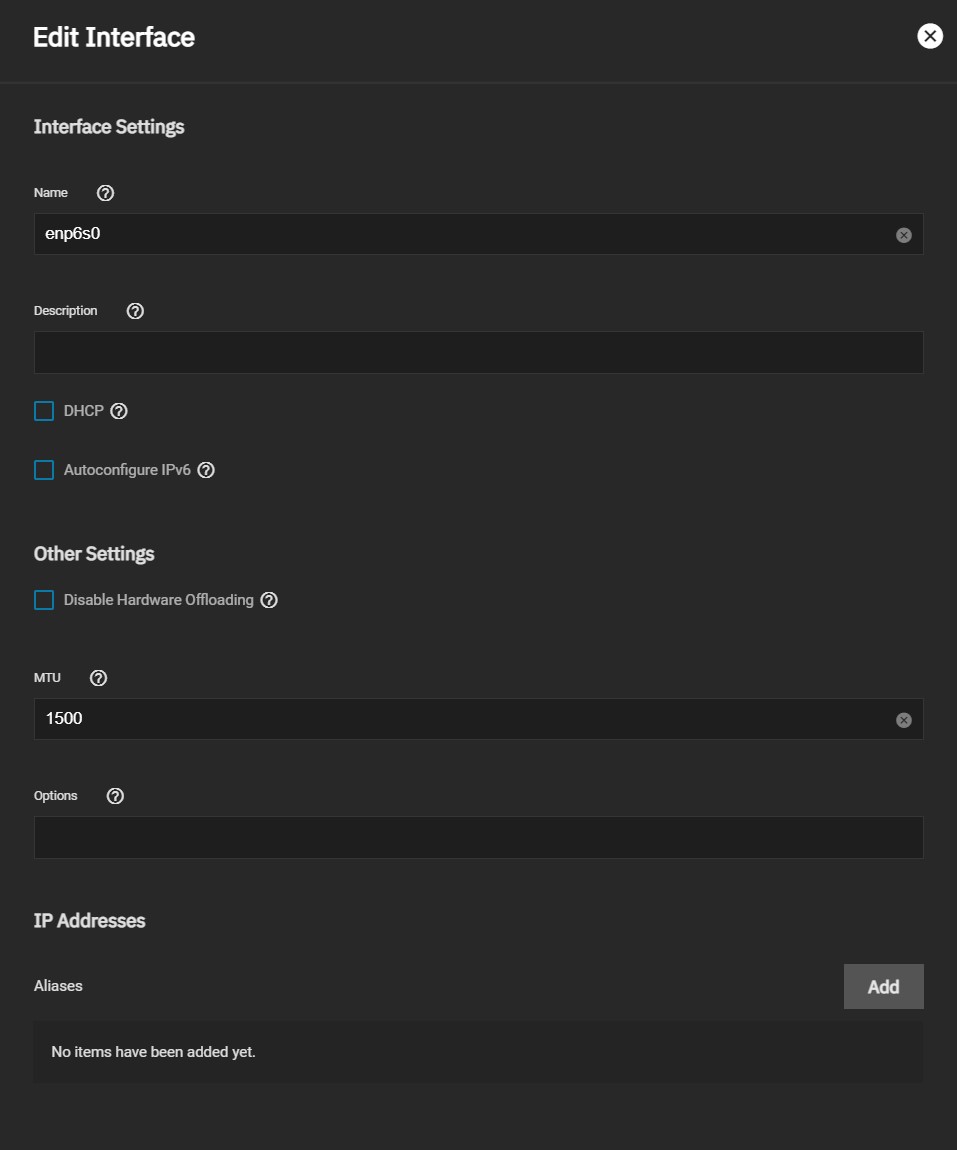The height and width of the screenshot is (1150, 957).
Task: Clear the Name field with its X icon
Action: point(903,235)
